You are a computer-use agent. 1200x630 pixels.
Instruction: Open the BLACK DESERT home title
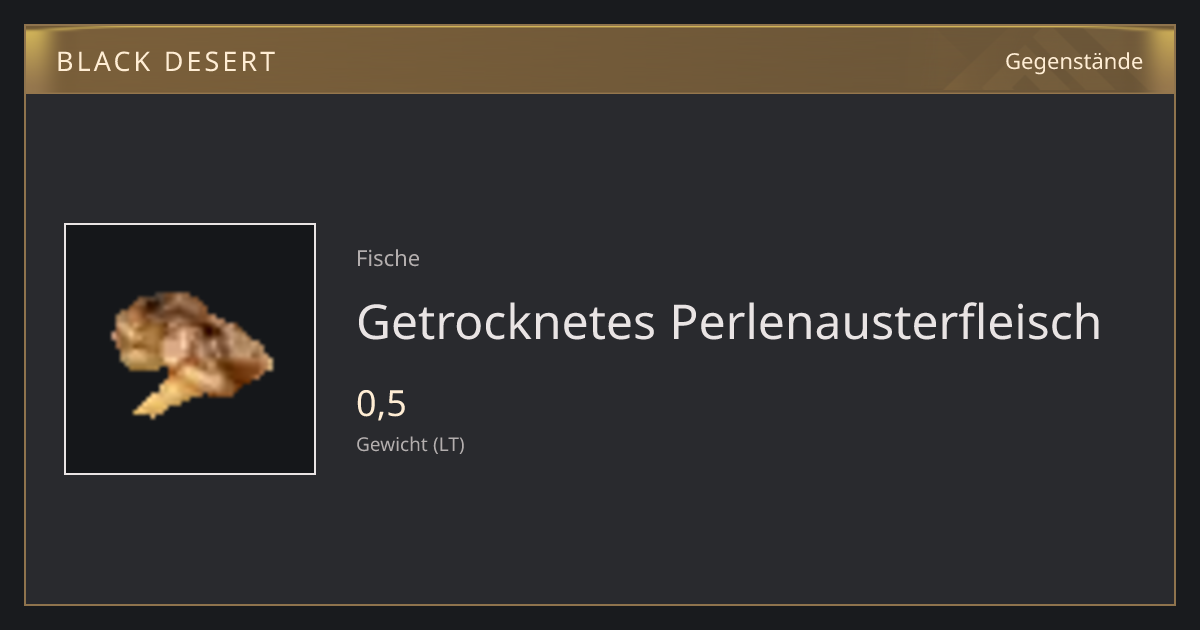click(x=166, y=62)
